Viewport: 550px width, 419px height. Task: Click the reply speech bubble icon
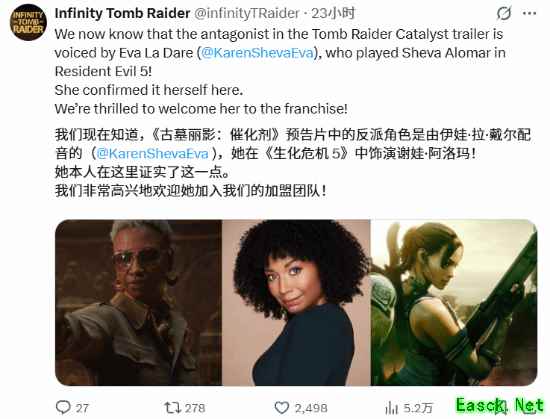(x=63, y=407)
